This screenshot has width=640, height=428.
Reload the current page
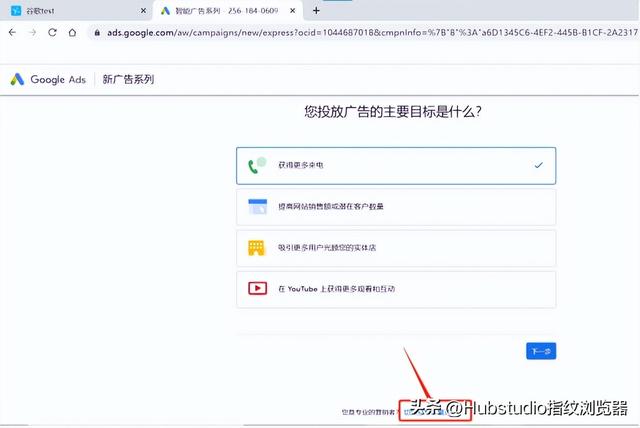[52, 33]
